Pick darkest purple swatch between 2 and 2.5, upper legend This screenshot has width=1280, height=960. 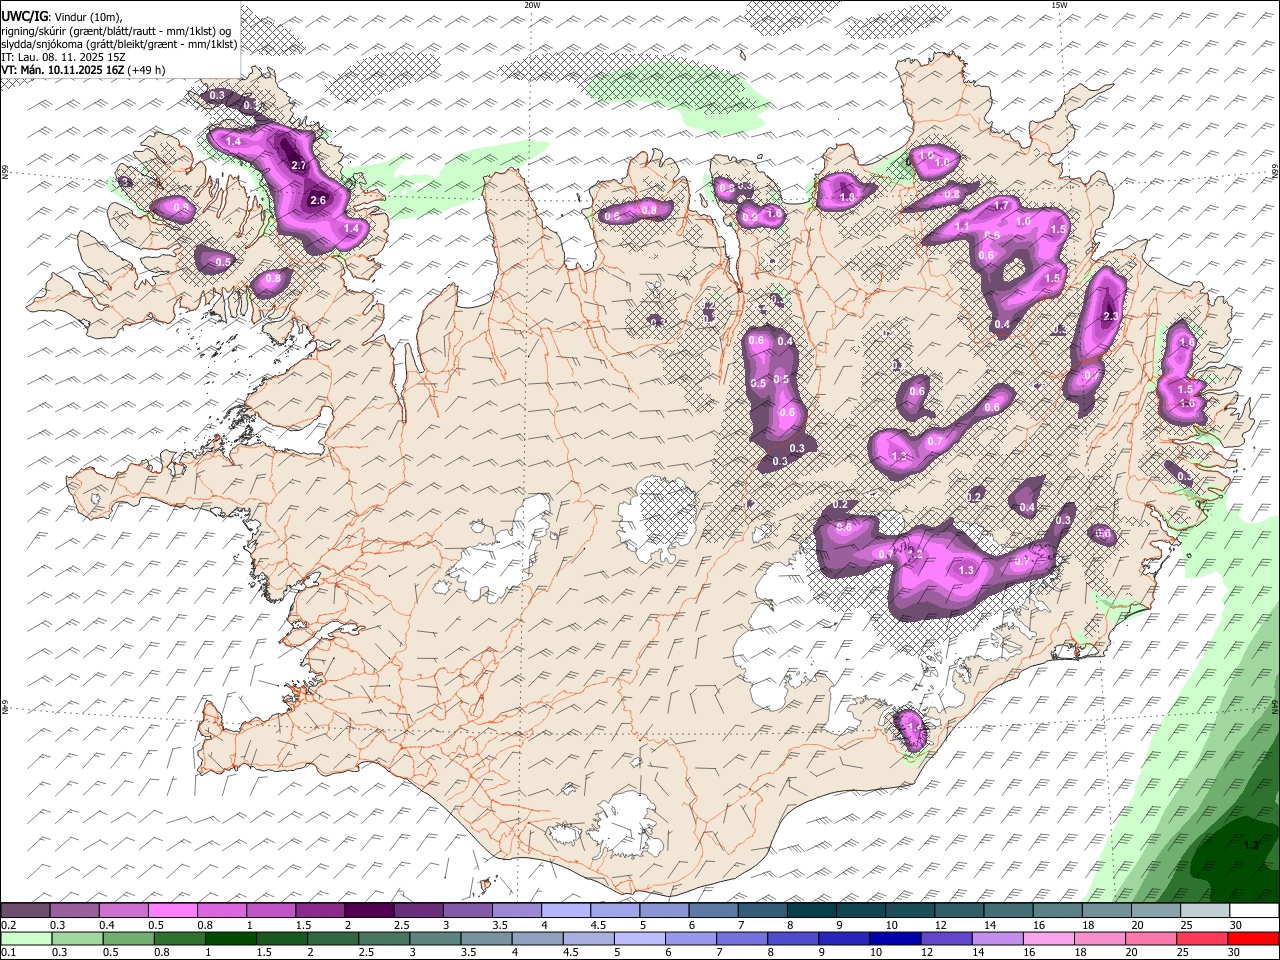[369, 911]
